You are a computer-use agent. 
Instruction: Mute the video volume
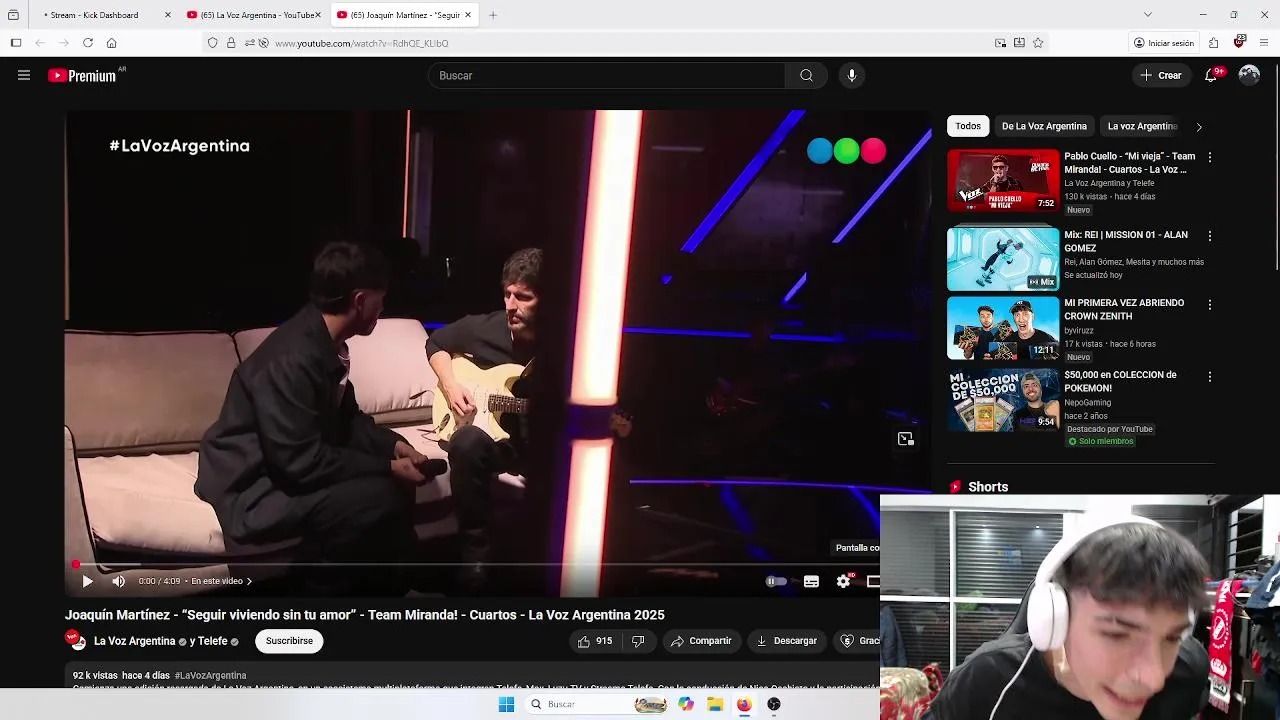coord(118,581)
